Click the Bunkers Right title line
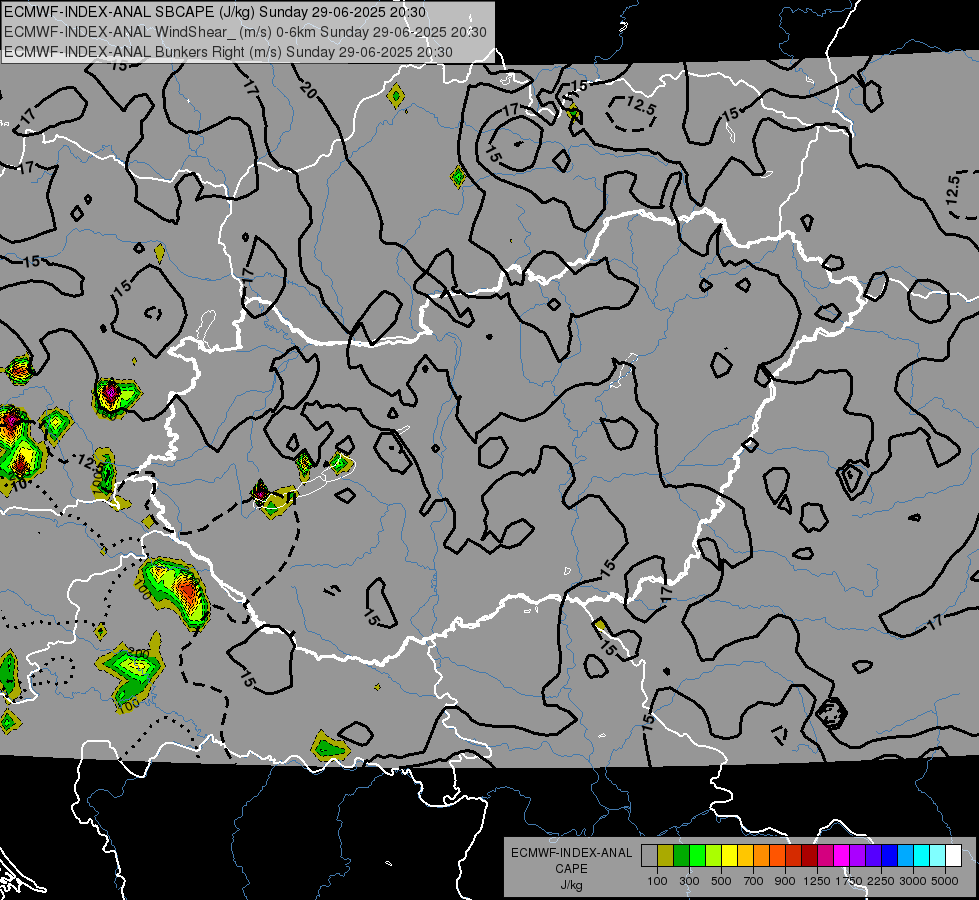Viewport: 979px width, 900px height. click(x=228, y=52)
